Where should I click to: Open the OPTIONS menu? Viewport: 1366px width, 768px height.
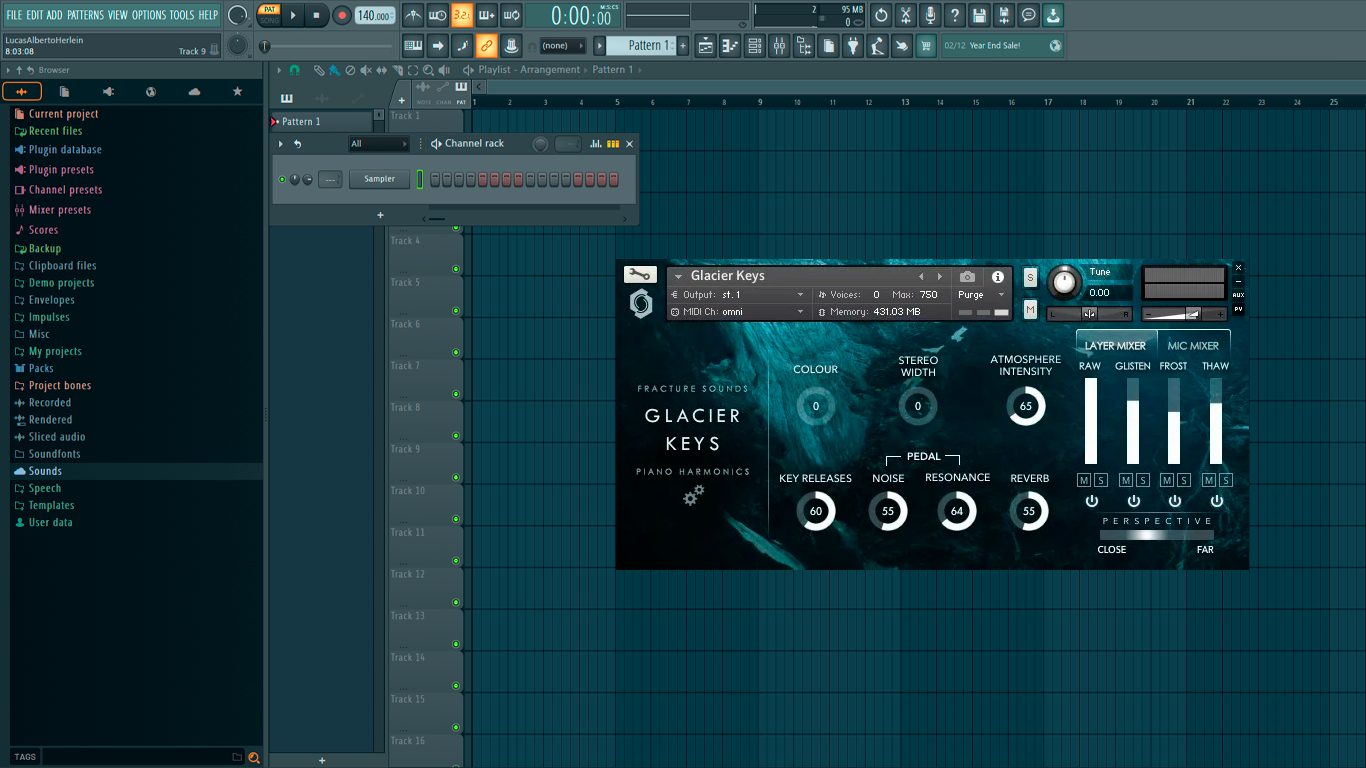[x=149, y=15]
